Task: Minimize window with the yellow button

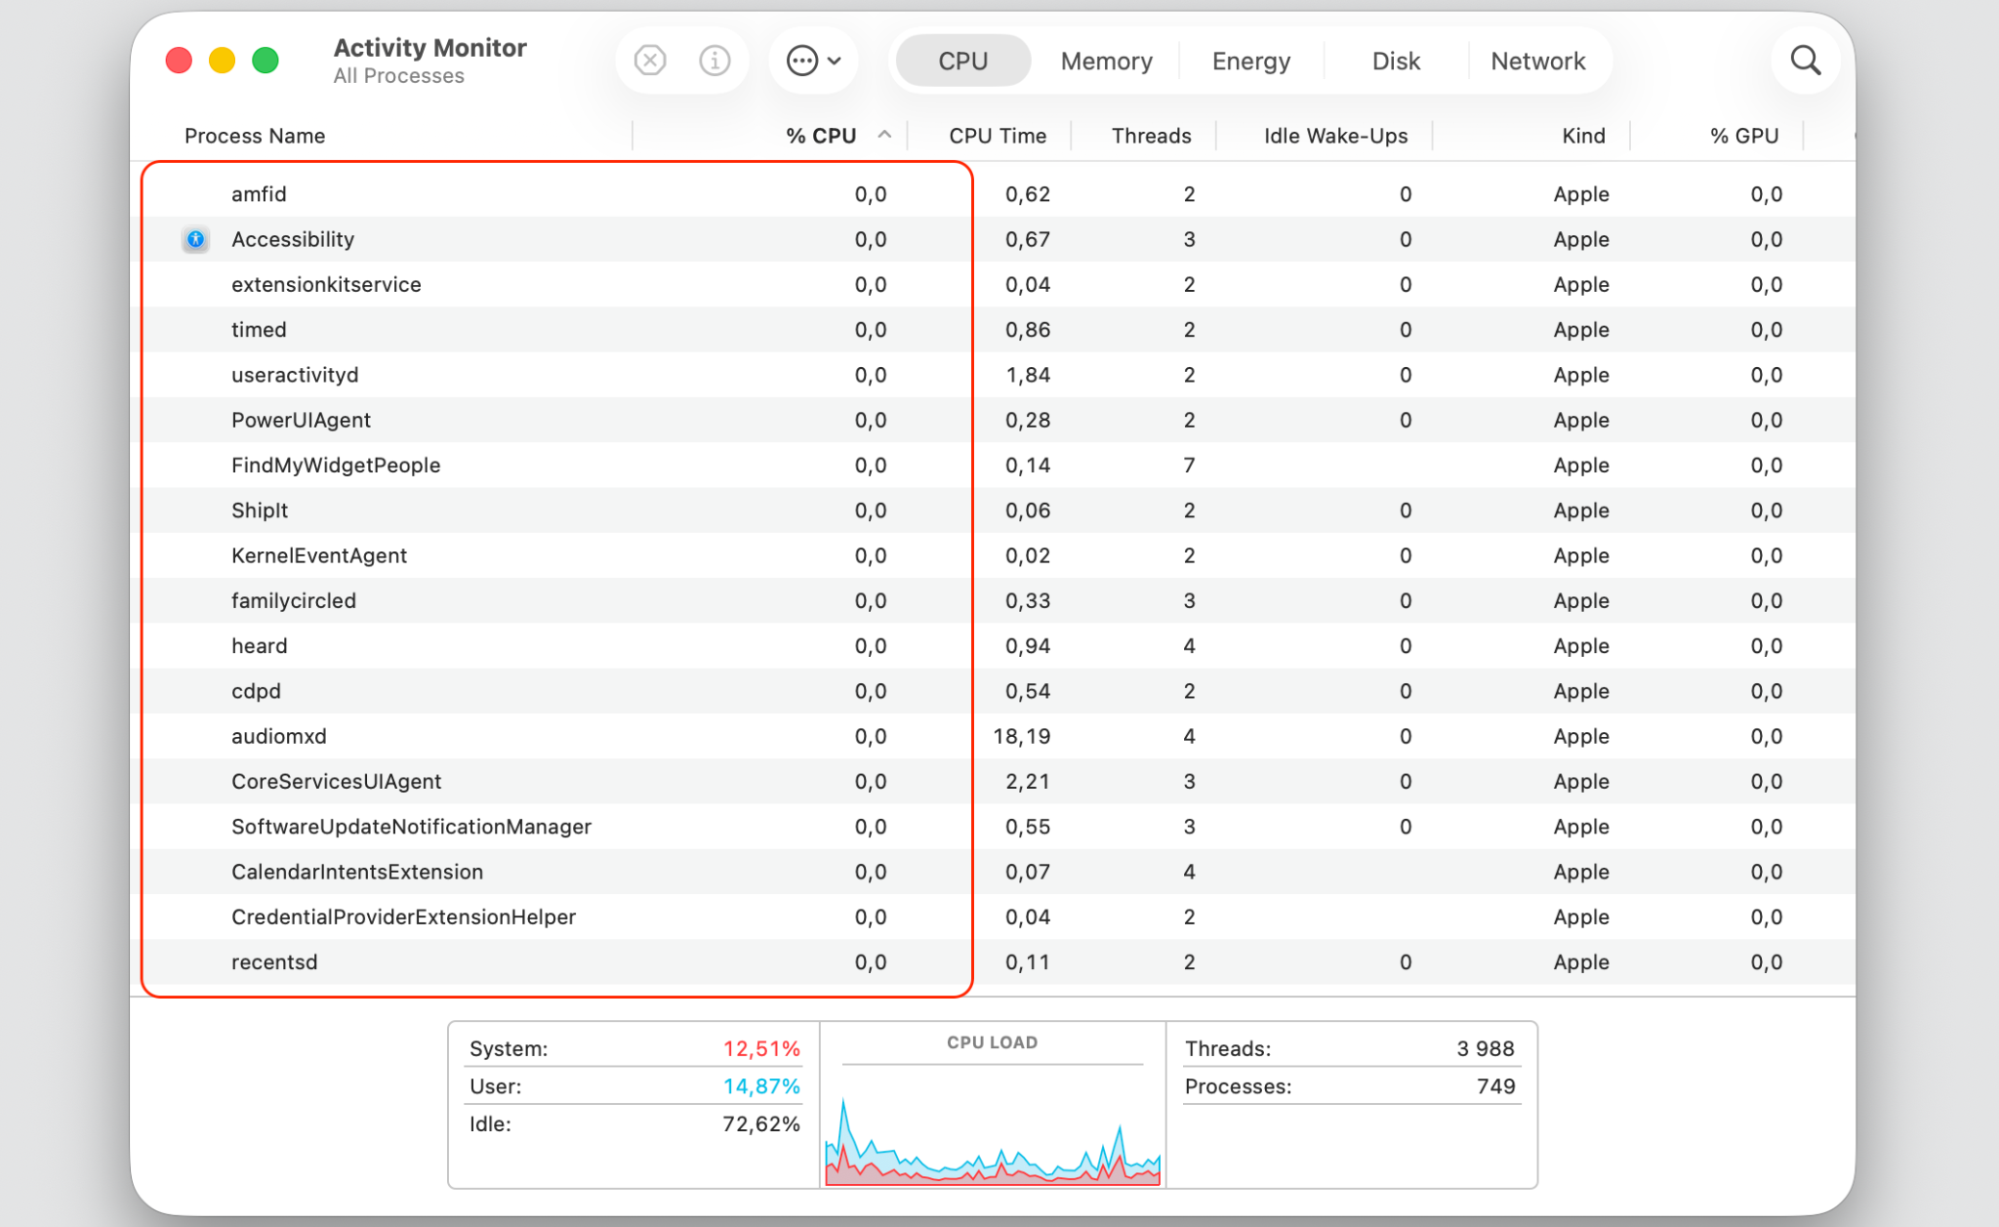Action: click(x=222, y=61)
